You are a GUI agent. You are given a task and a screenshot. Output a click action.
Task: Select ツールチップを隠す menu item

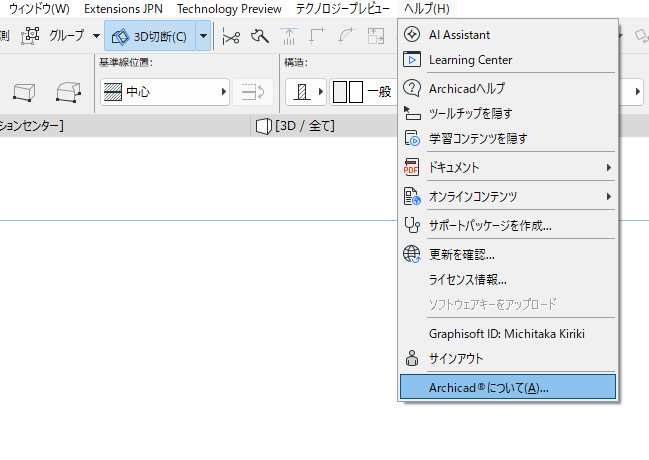point(508,113)
